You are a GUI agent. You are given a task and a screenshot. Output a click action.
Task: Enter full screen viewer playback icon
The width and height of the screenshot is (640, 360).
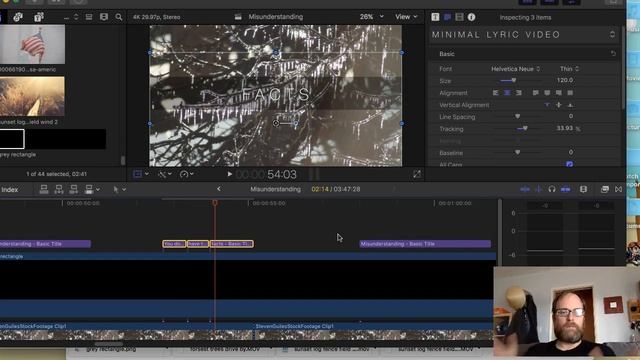click(x=417, y=174)
